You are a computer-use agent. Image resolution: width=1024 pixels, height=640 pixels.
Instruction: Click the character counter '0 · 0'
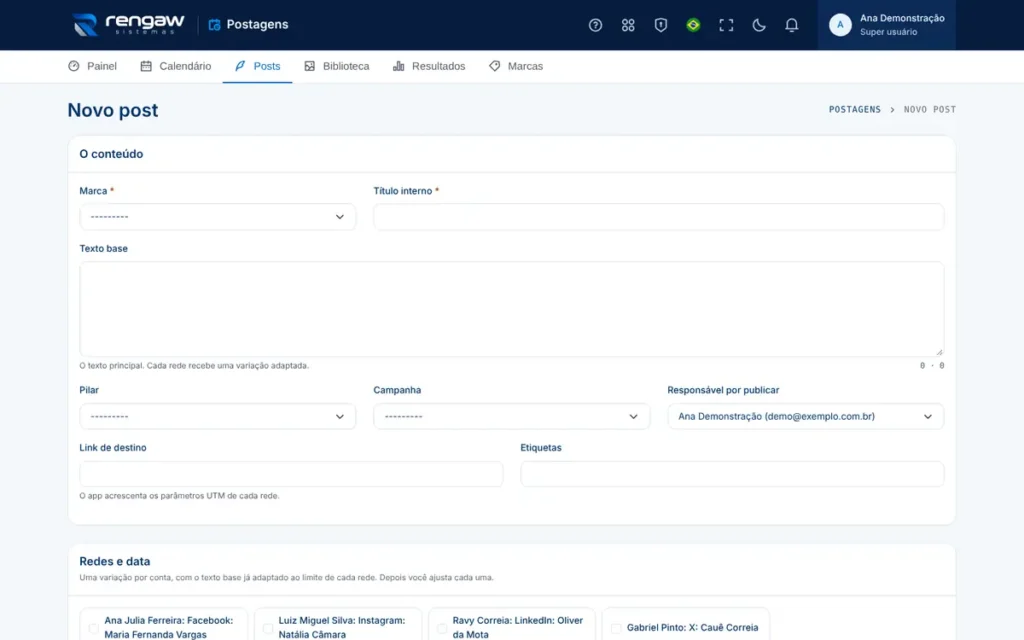point(932,366)
